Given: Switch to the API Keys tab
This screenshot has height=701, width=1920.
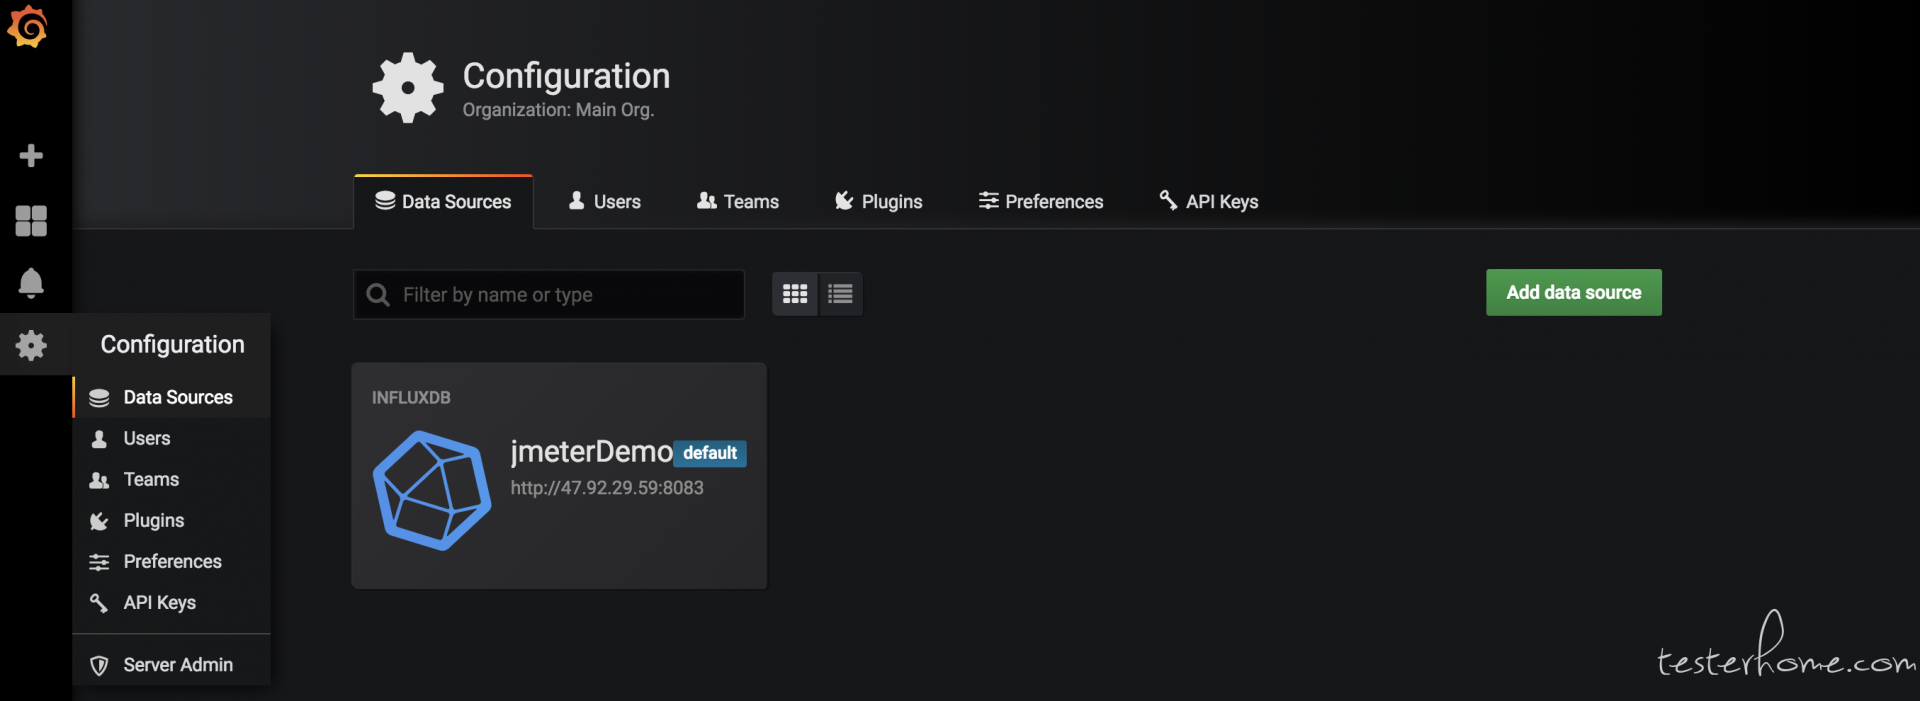Looking at the screenshot, I should tap(1208, 202).
